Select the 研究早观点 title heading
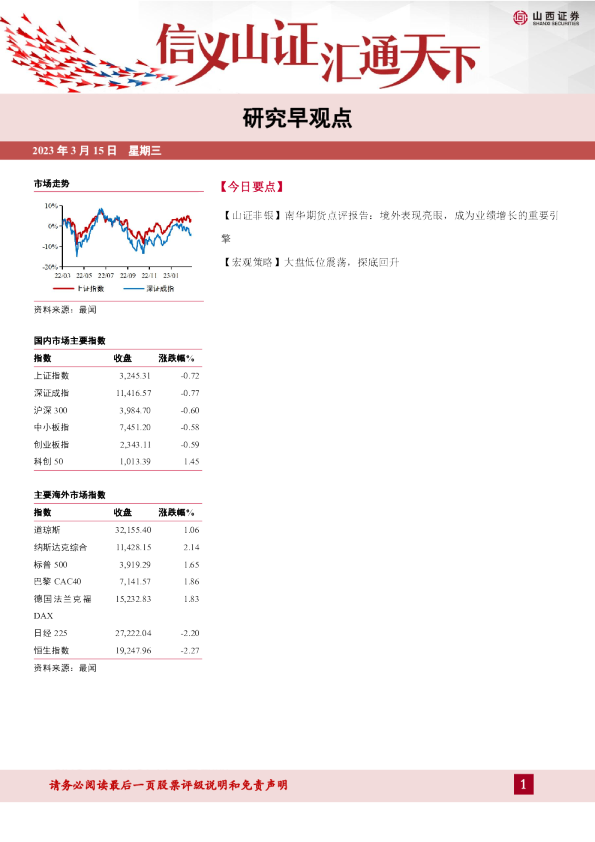595x842 pixels. pyautogui.click(x=297, y=118)
